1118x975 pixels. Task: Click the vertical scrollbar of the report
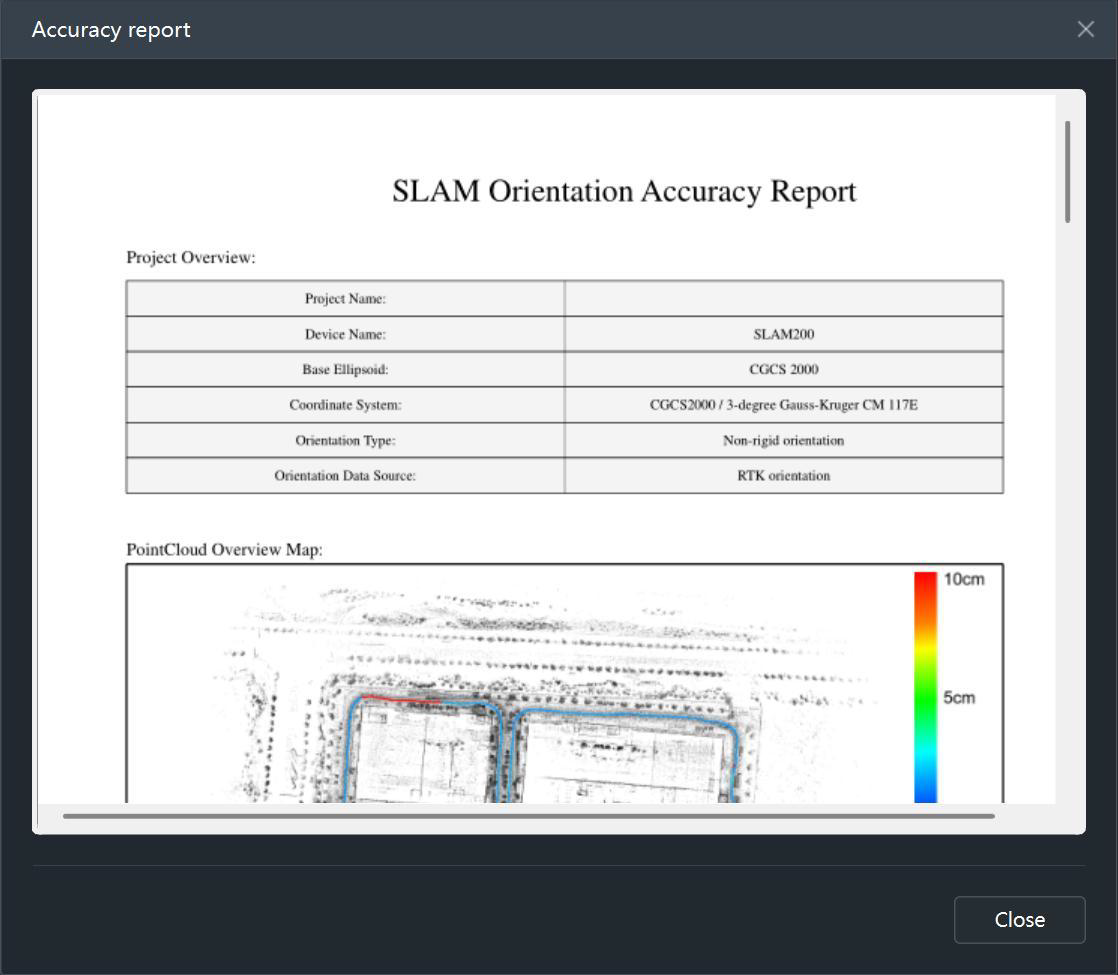pos(1067,172)
